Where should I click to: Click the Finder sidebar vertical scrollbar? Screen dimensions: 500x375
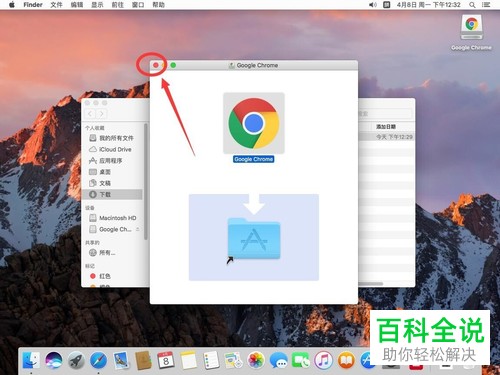click(145, 182)
